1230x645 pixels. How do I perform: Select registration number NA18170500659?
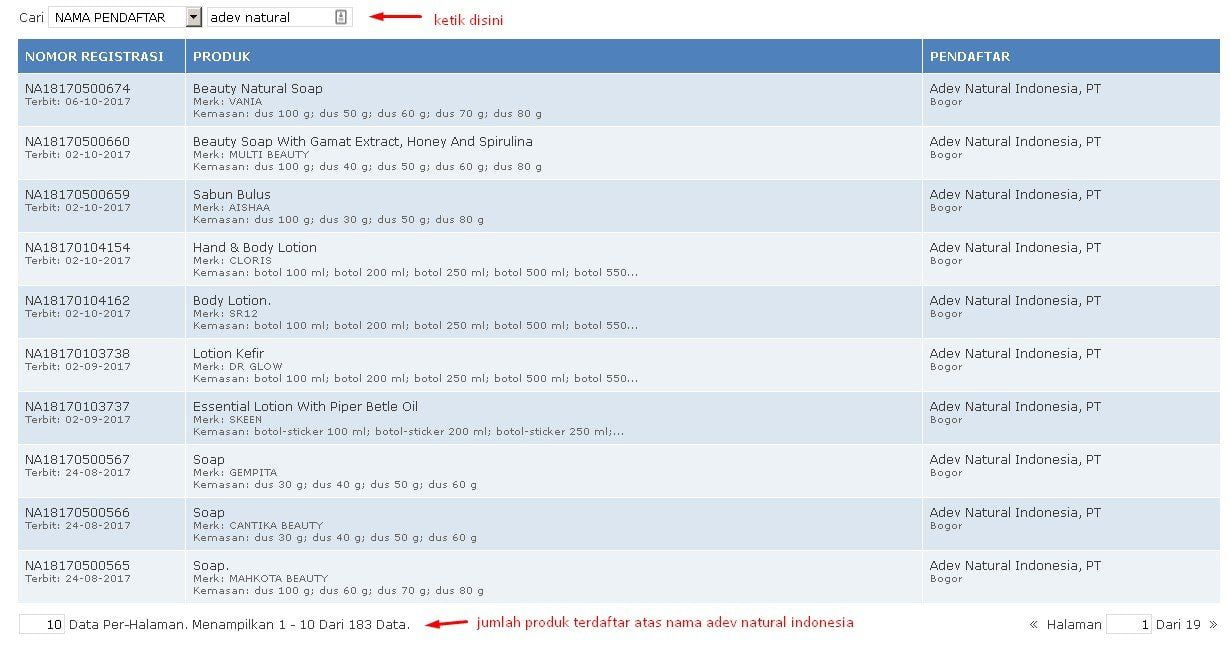click(x=77, y=195)
